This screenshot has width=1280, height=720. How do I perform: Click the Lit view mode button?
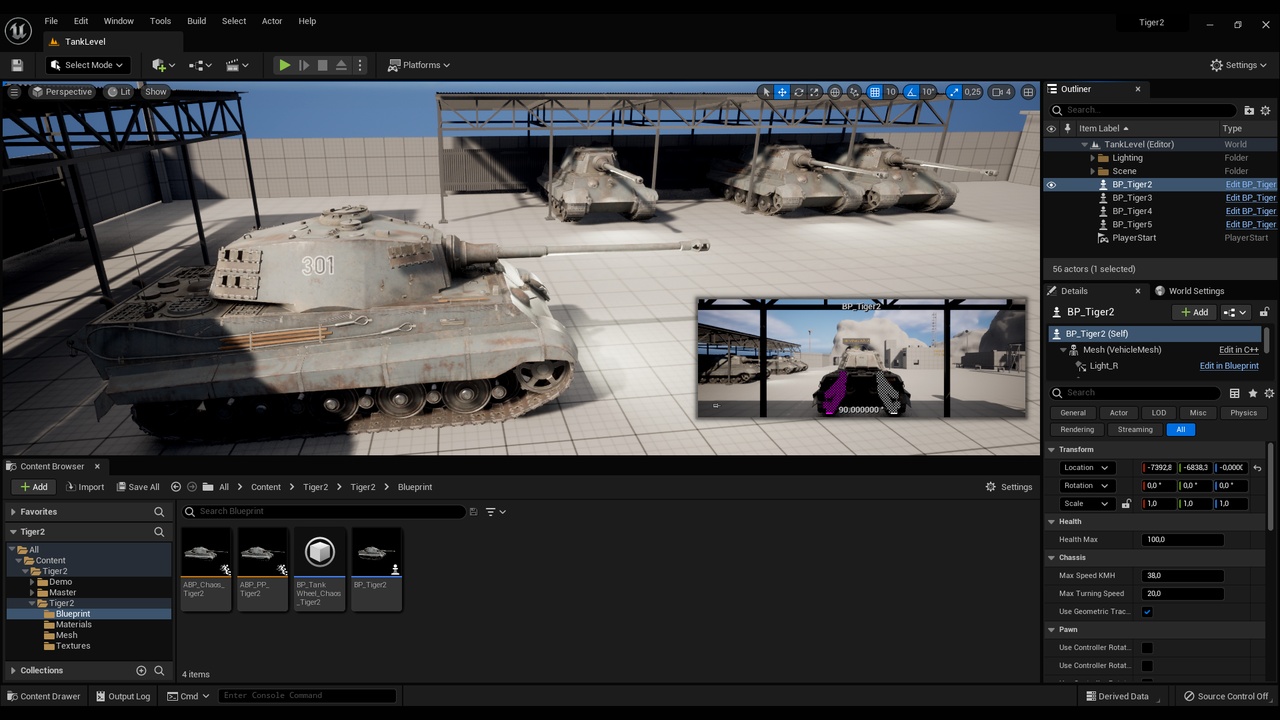click(x=119, y=92)
